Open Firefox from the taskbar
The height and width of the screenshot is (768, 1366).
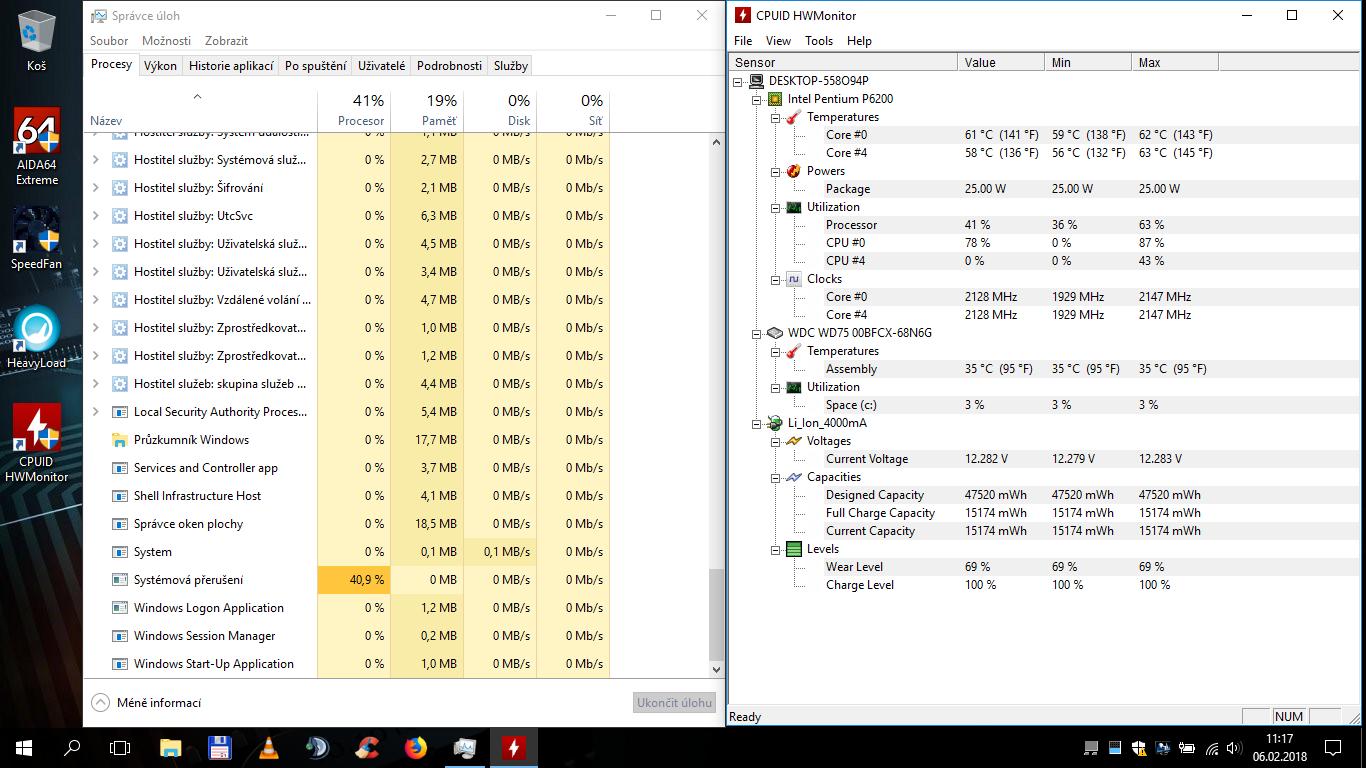click(416, 748)
